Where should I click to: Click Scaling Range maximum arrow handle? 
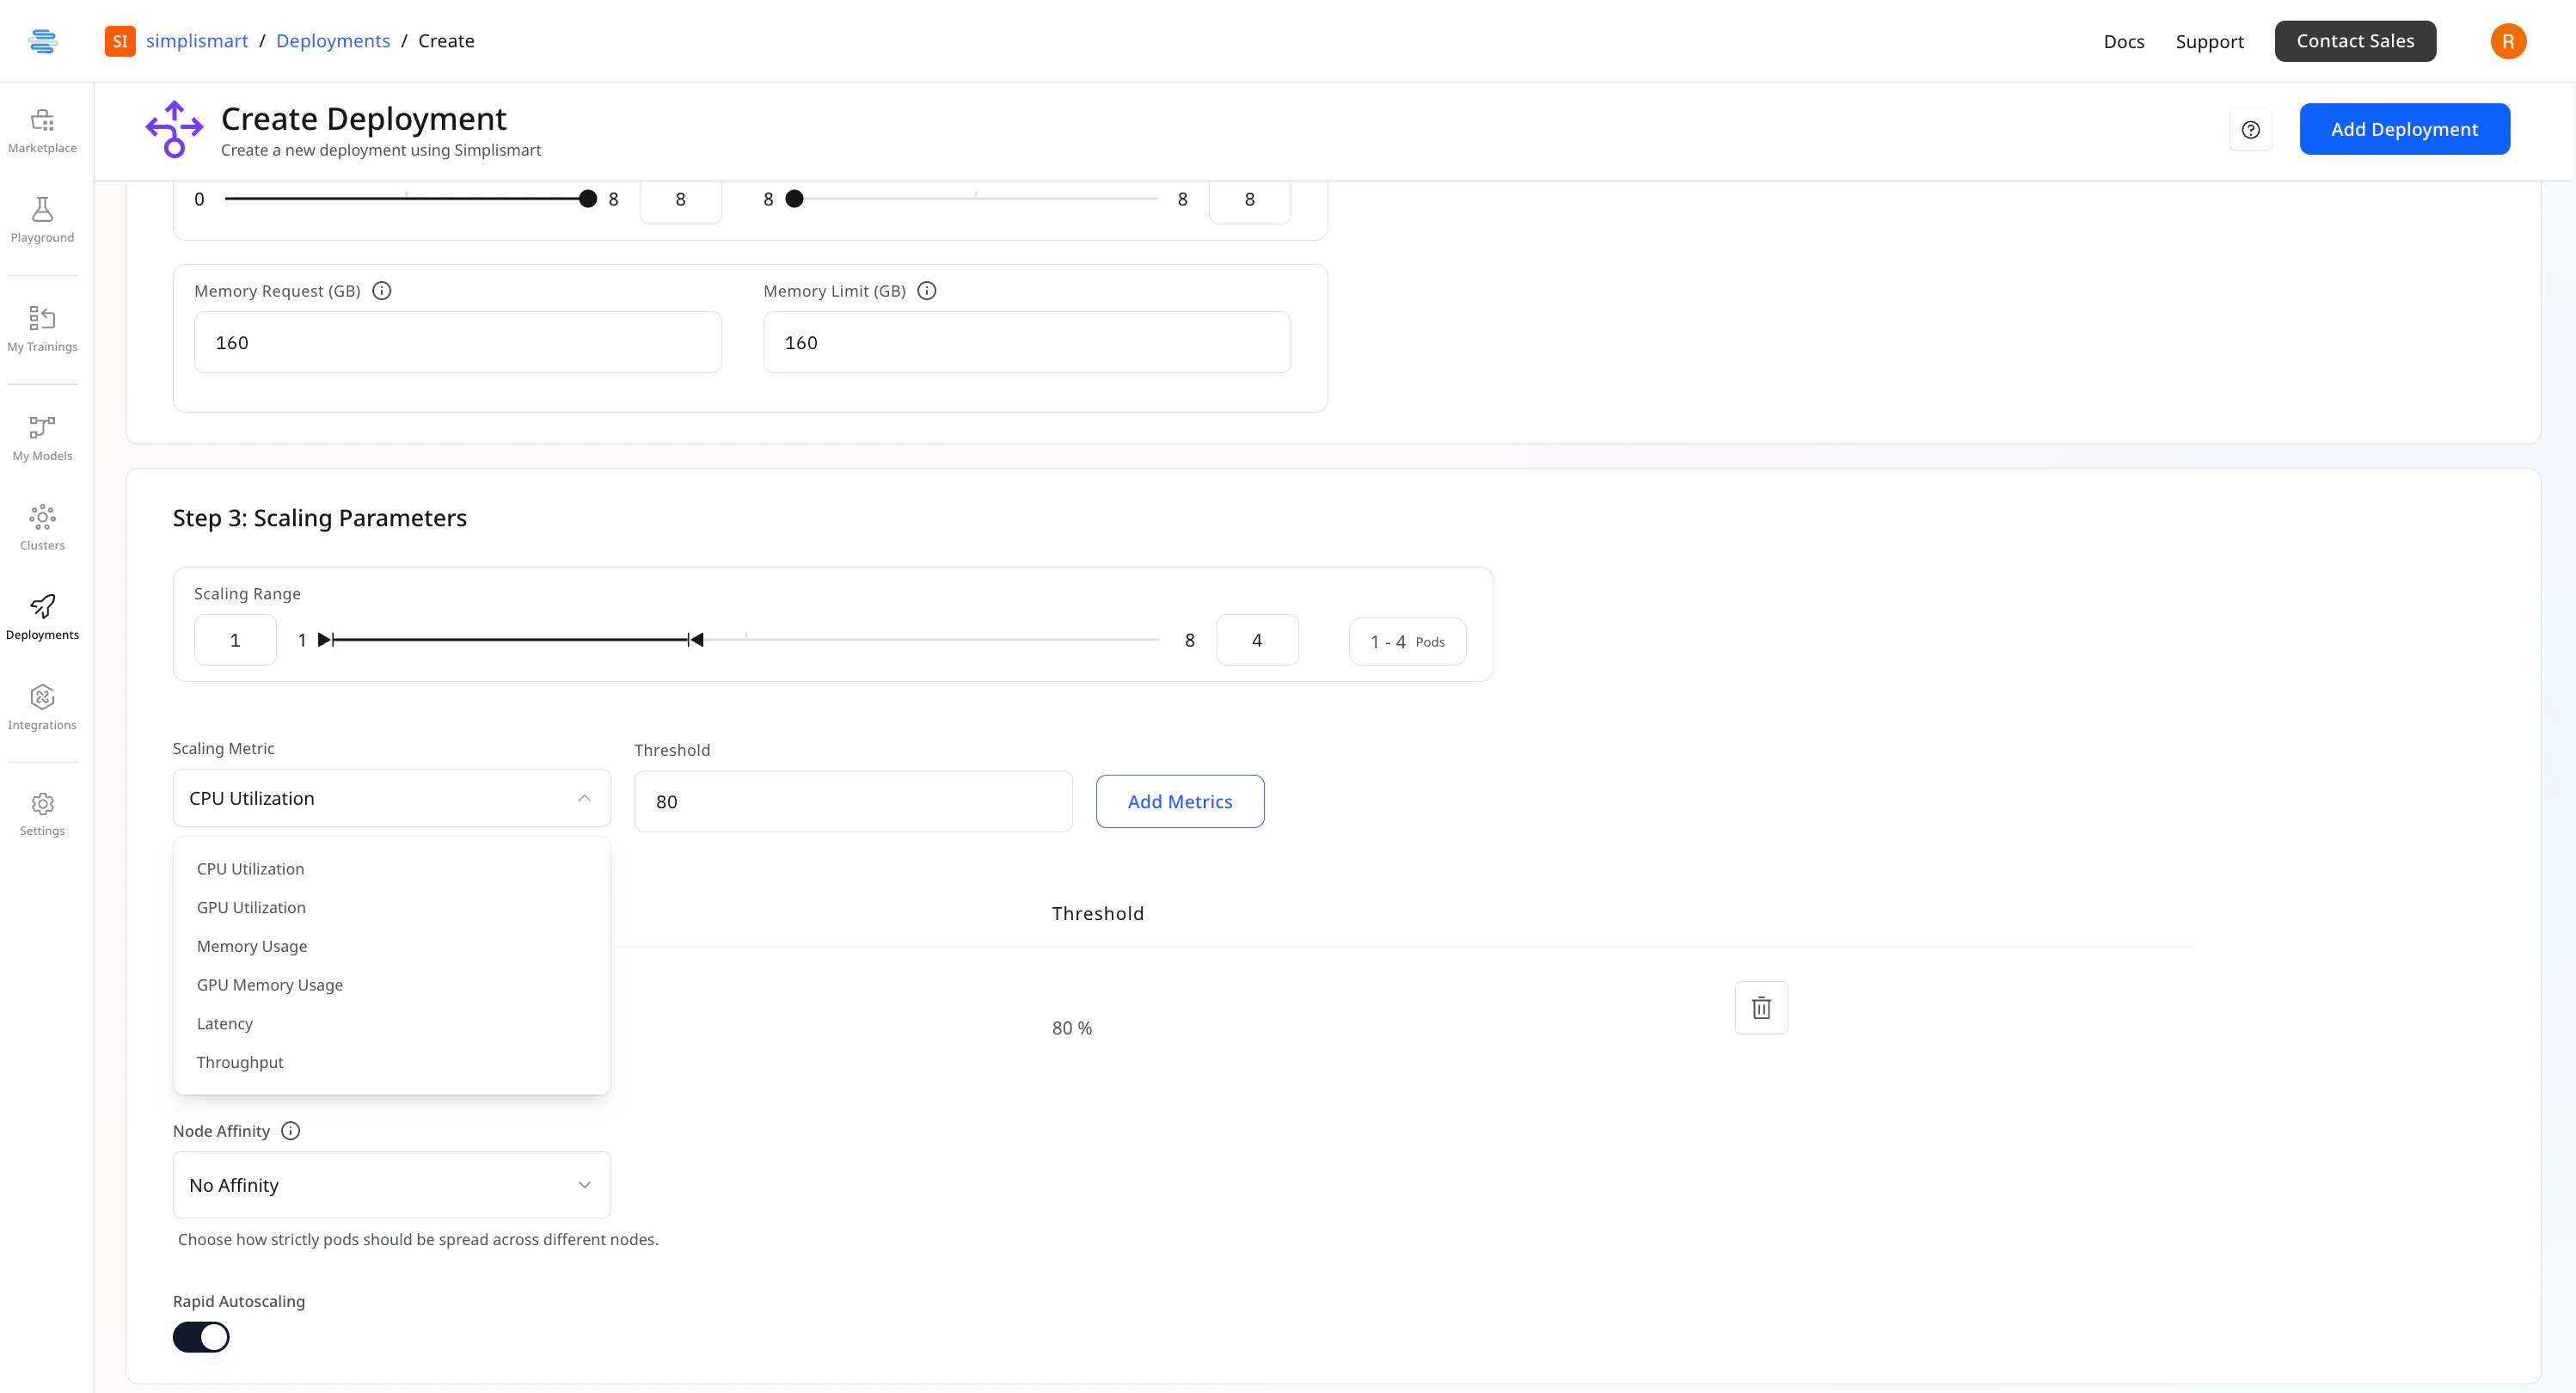point(696,640)
